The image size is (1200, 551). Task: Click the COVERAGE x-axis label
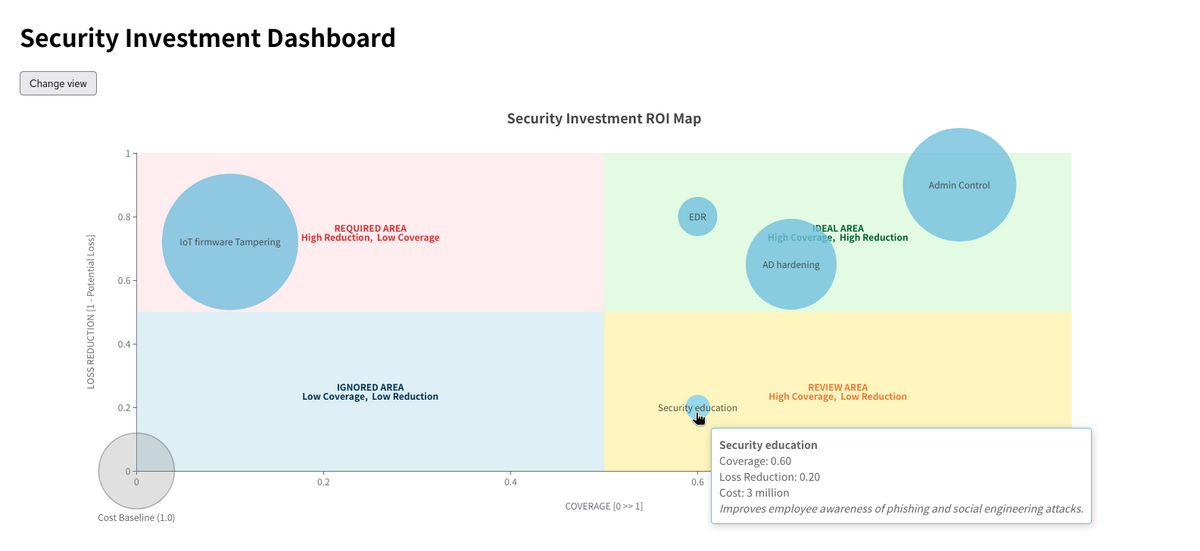[603, 506]
